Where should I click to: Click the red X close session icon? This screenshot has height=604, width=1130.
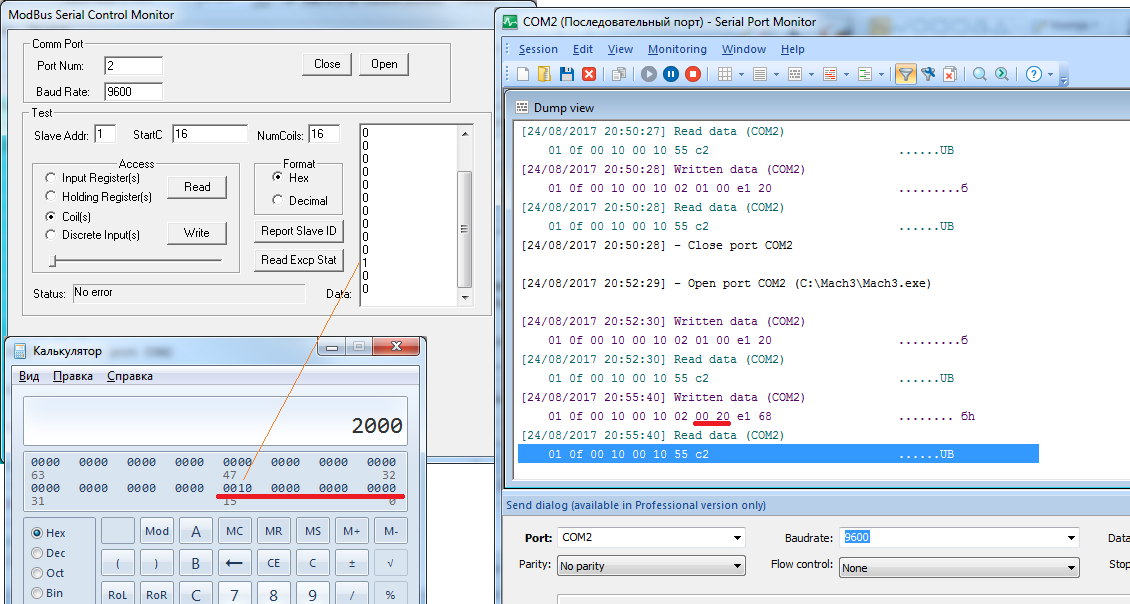589,74
